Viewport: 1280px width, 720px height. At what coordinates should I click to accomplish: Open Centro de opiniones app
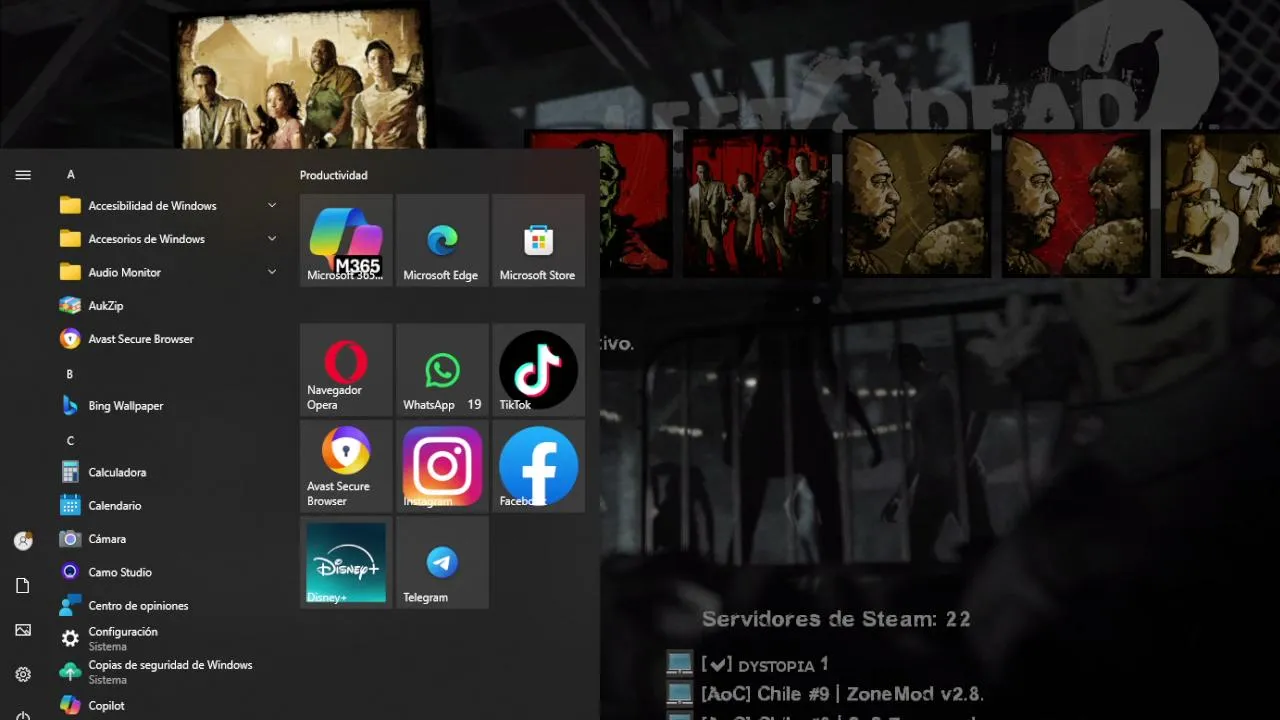(x=170, y=606)
